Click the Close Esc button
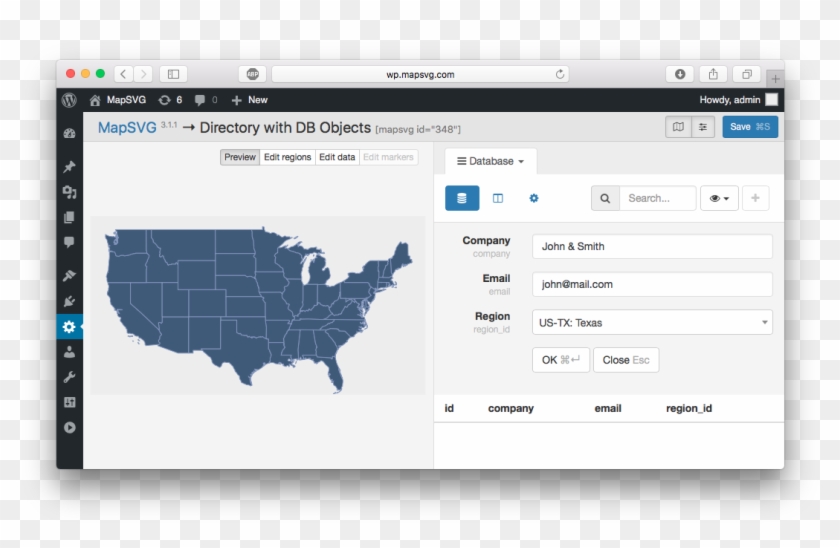The width and height of the screenshot is (840, 548). click(626, 360)
